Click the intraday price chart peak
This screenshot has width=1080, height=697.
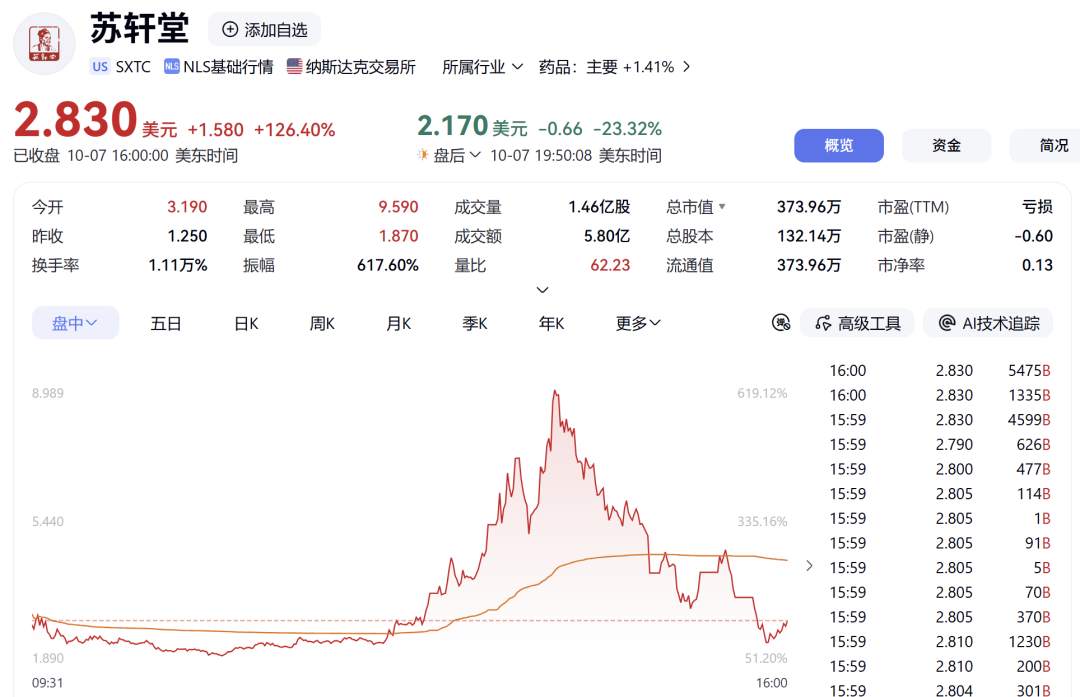(555, 393)
